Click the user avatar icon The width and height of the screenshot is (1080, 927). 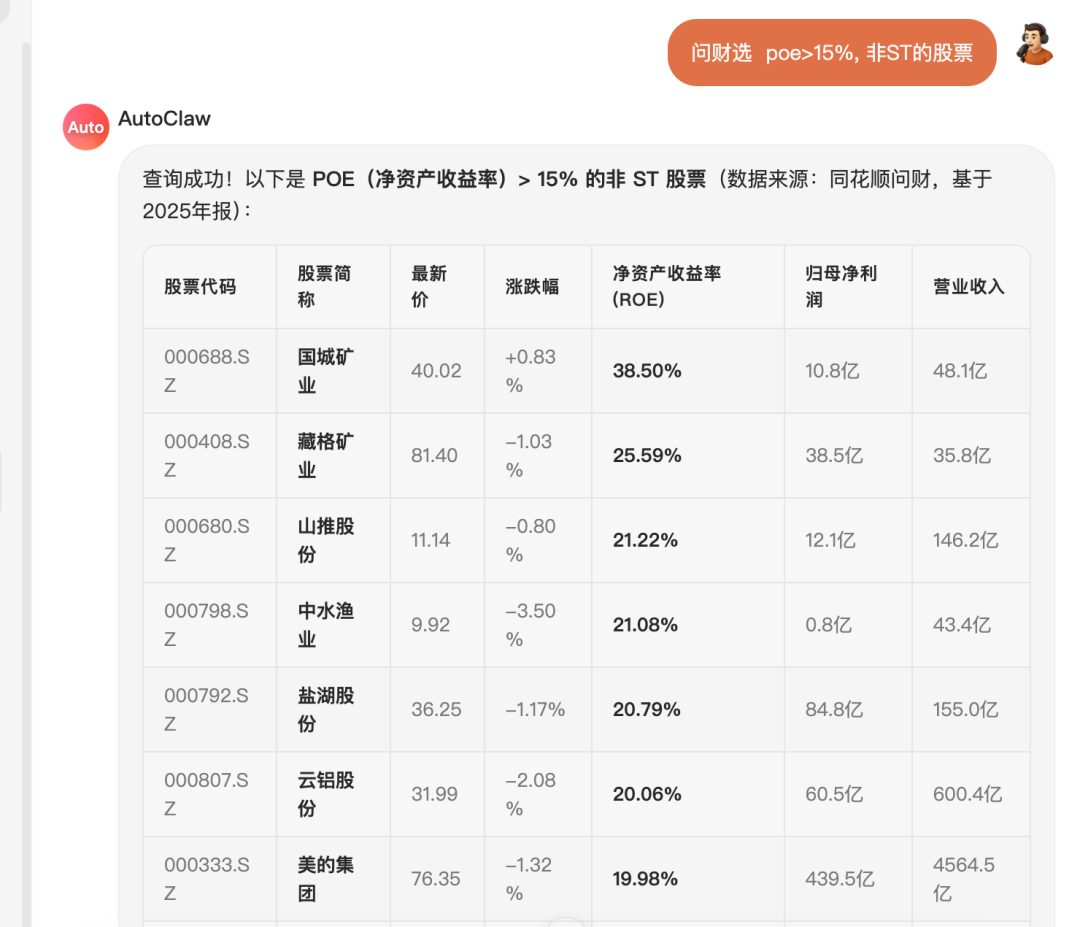[1035, 44]
